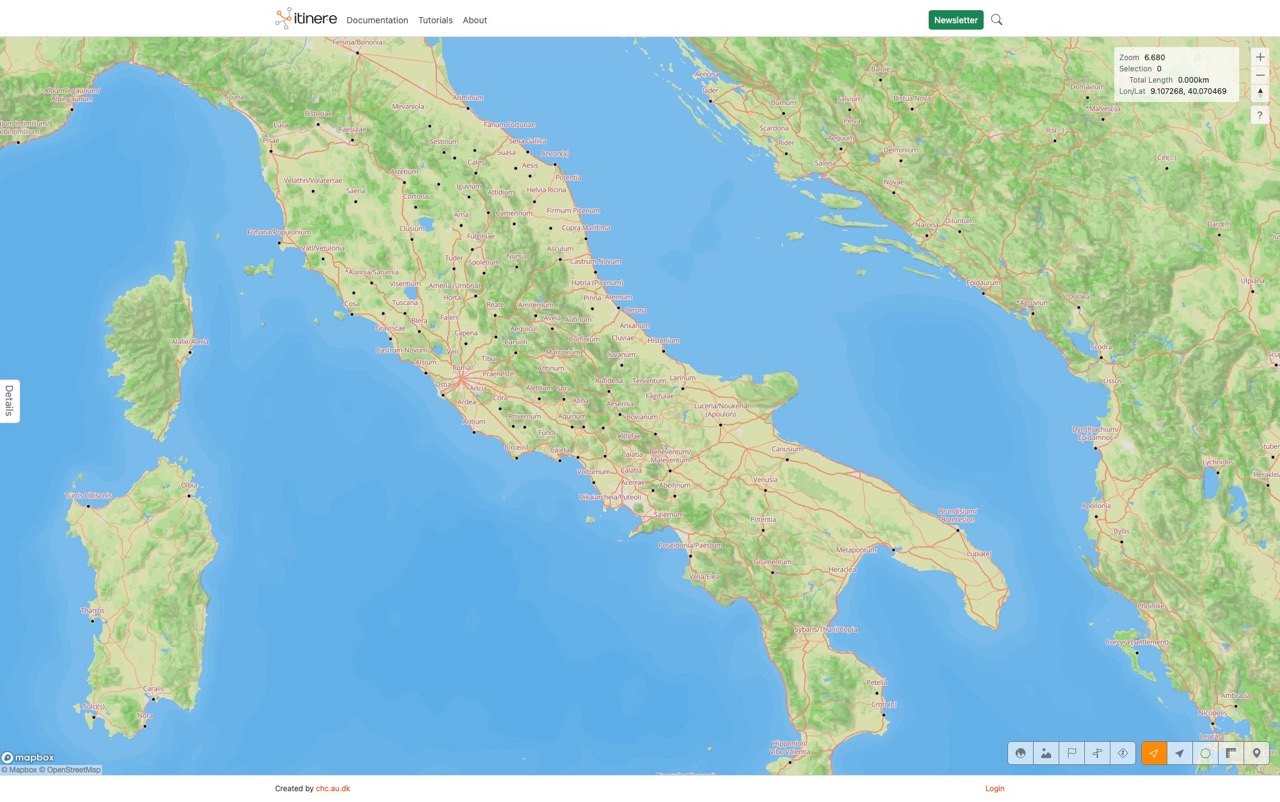Open the search magnifier icon
This screenshot has height=802, width=1280.
coord(997,20)
